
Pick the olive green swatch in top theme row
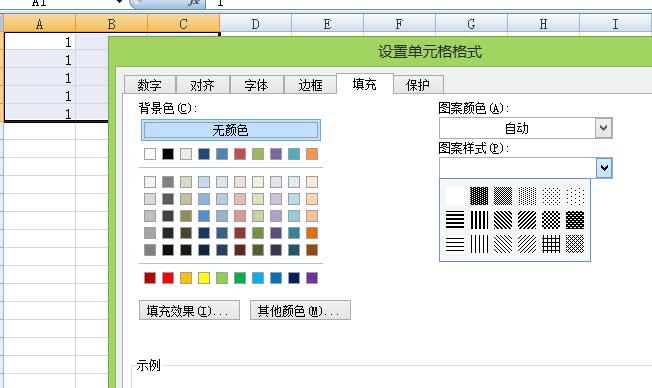pyautogui.click(x=258, y=154)
